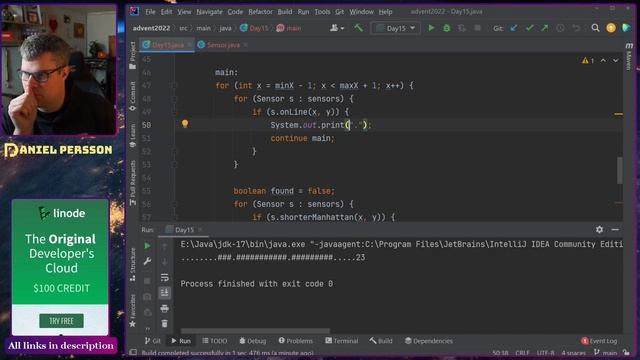Open the Problems tool window
The width and height of the screenshot is (640, 360).
[x=296, y=341]
